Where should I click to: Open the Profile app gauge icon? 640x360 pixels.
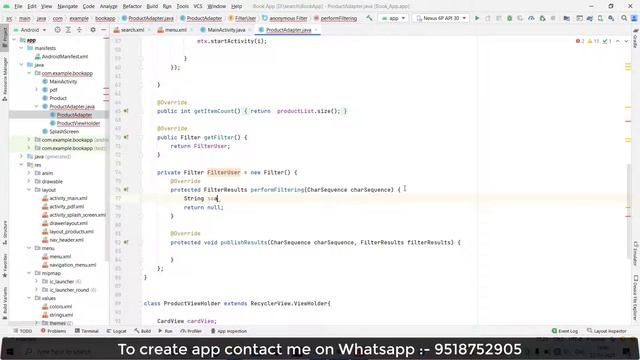tap(531, 18)
